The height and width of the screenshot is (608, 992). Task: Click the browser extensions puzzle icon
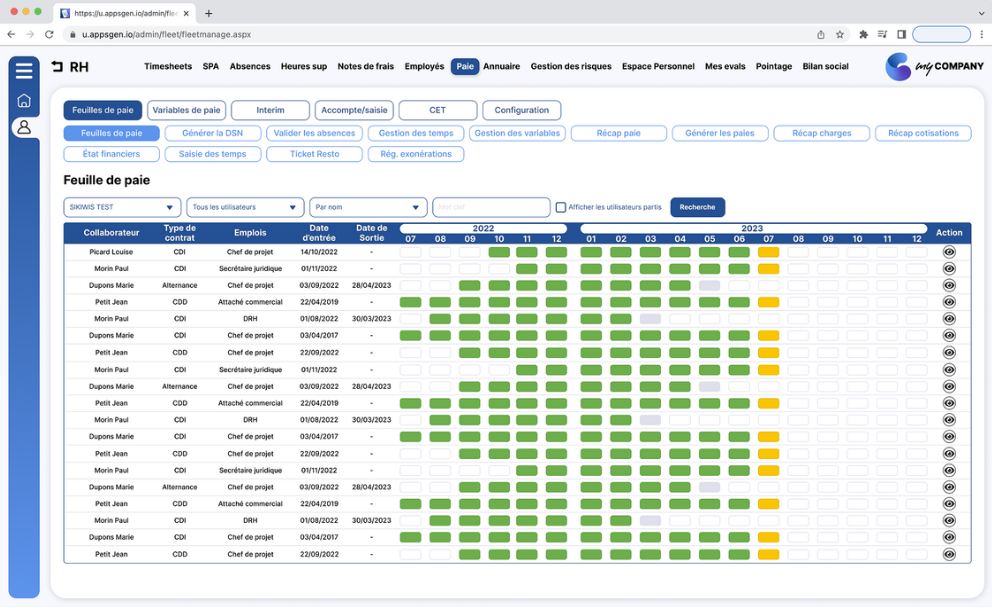click(863, 34)
